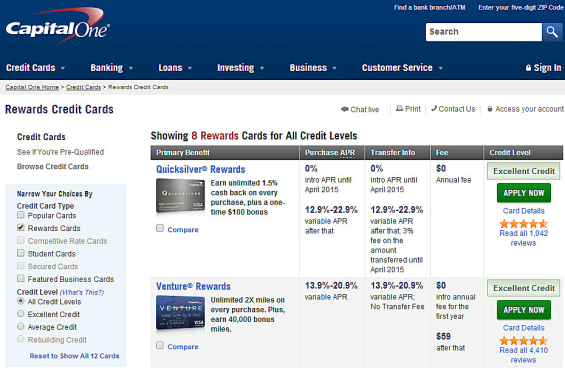Image resolution: width=565 pixels, height=368 pixels.
Task: Click Enter your five-digit ZIP Code
Action: [x=521, y=8]
